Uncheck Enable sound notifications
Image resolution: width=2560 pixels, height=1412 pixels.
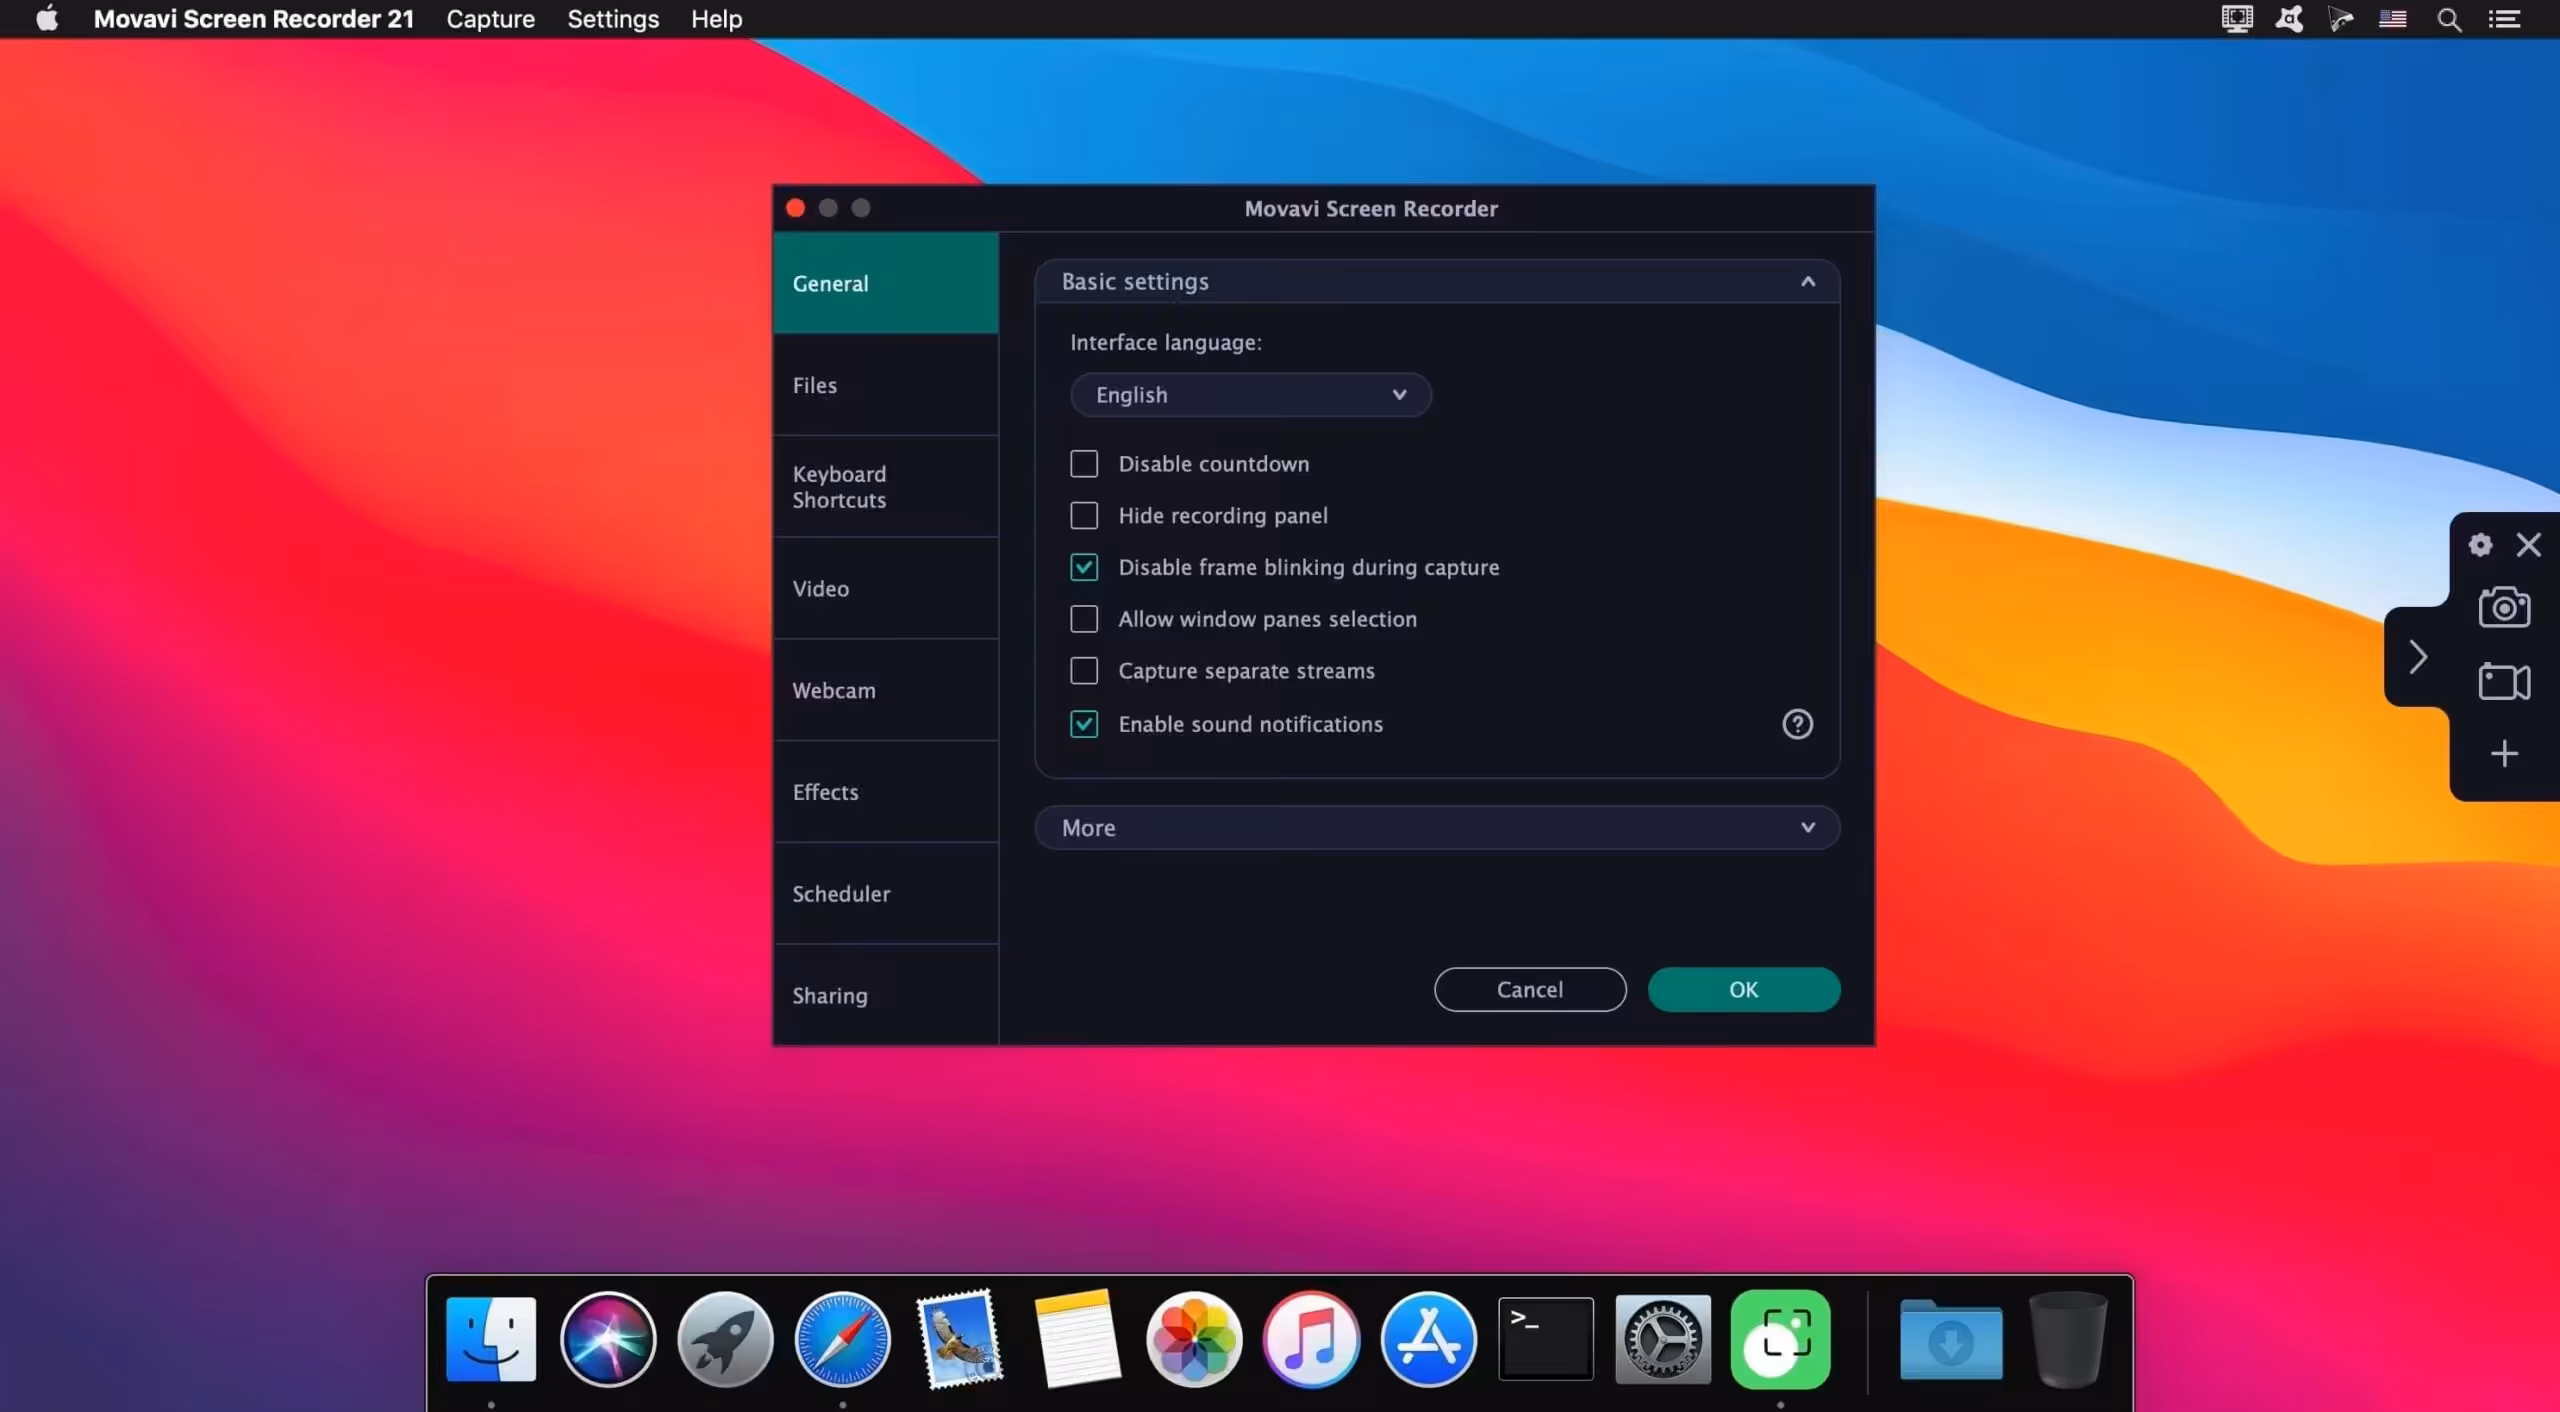click(x=1084, y=724)
